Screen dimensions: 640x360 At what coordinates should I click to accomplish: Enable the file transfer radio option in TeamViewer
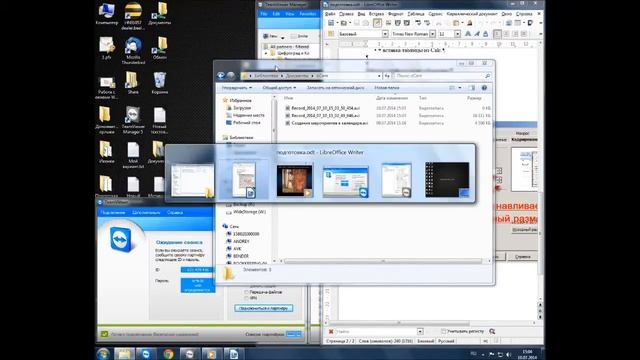coord(246,292)
